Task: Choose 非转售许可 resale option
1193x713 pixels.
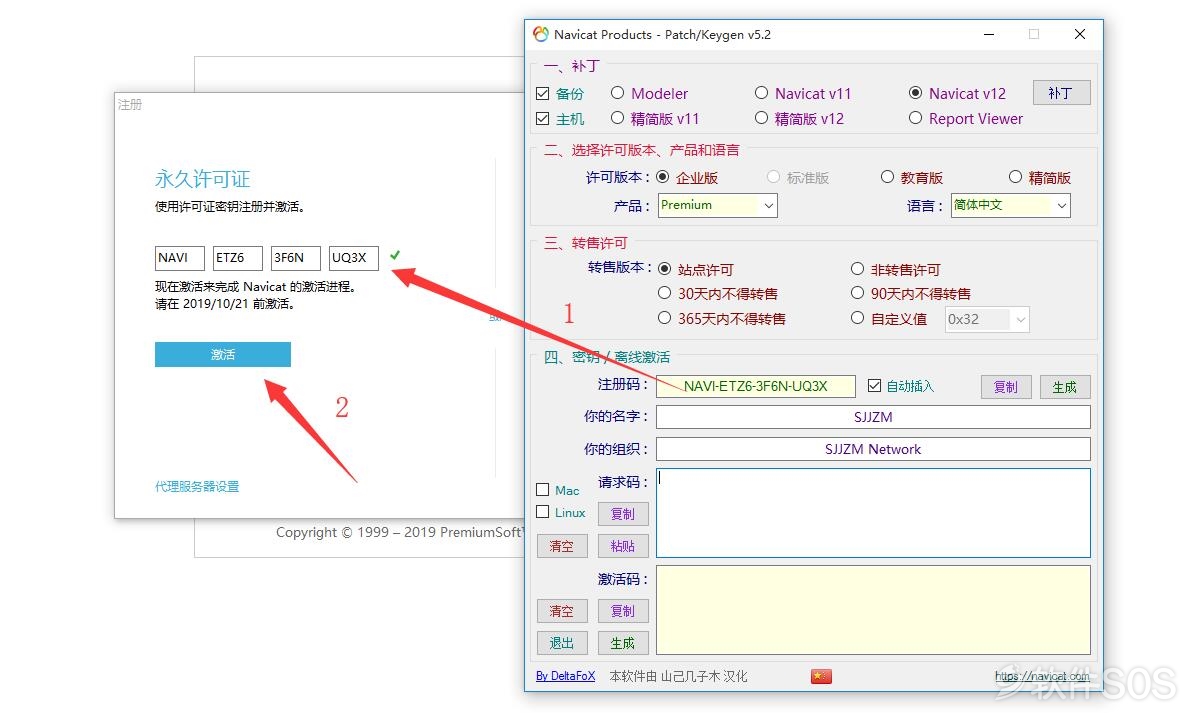Action: coord(857,269)
